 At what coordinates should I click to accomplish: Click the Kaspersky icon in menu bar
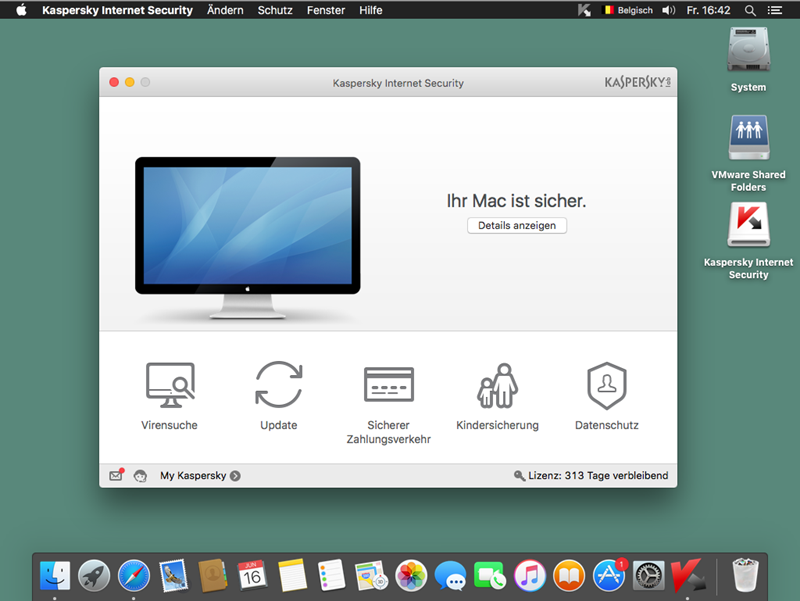pos(585,10)
